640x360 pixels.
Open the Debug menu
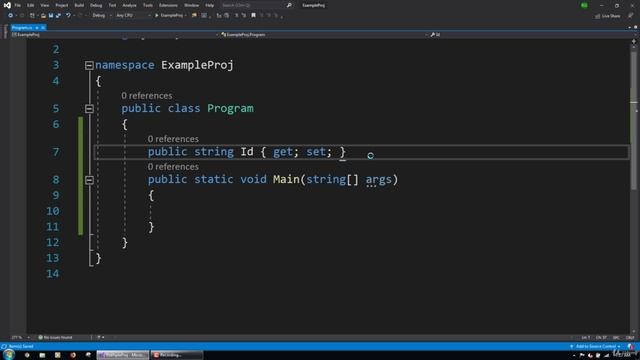[96, 5]
